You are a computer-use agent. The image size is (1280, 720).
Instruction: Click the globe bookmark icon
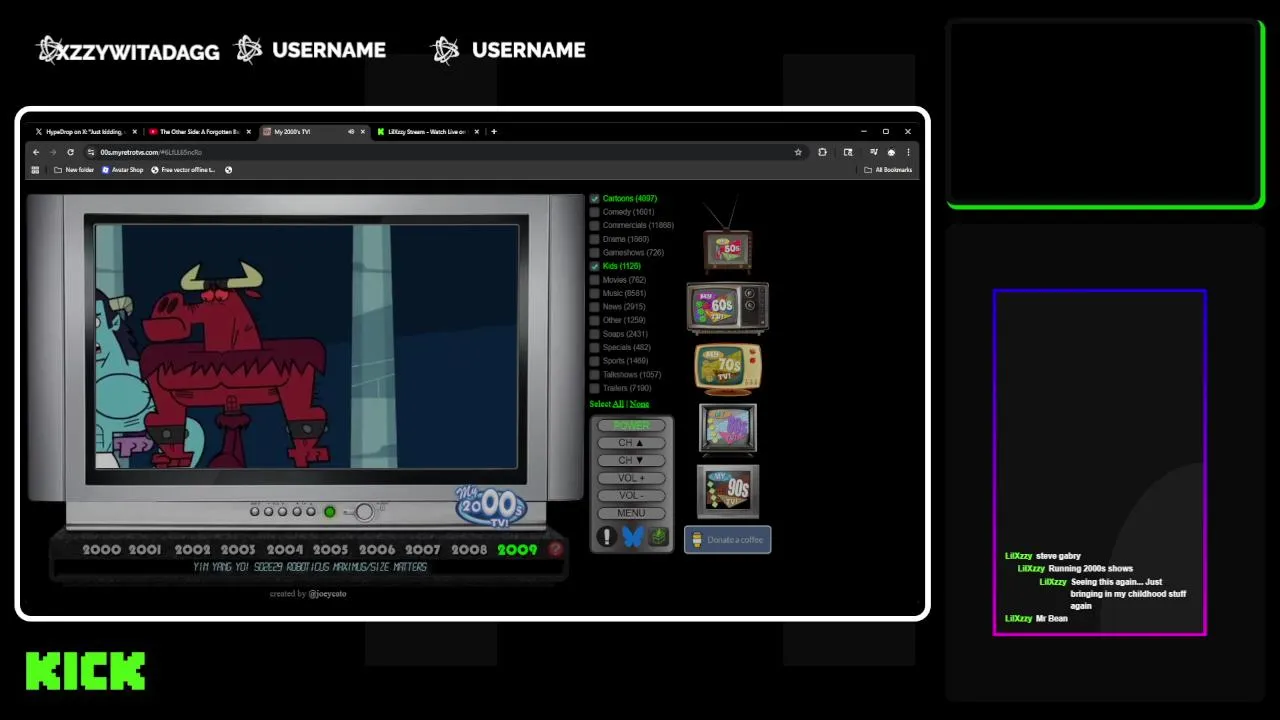click(228, 170)
